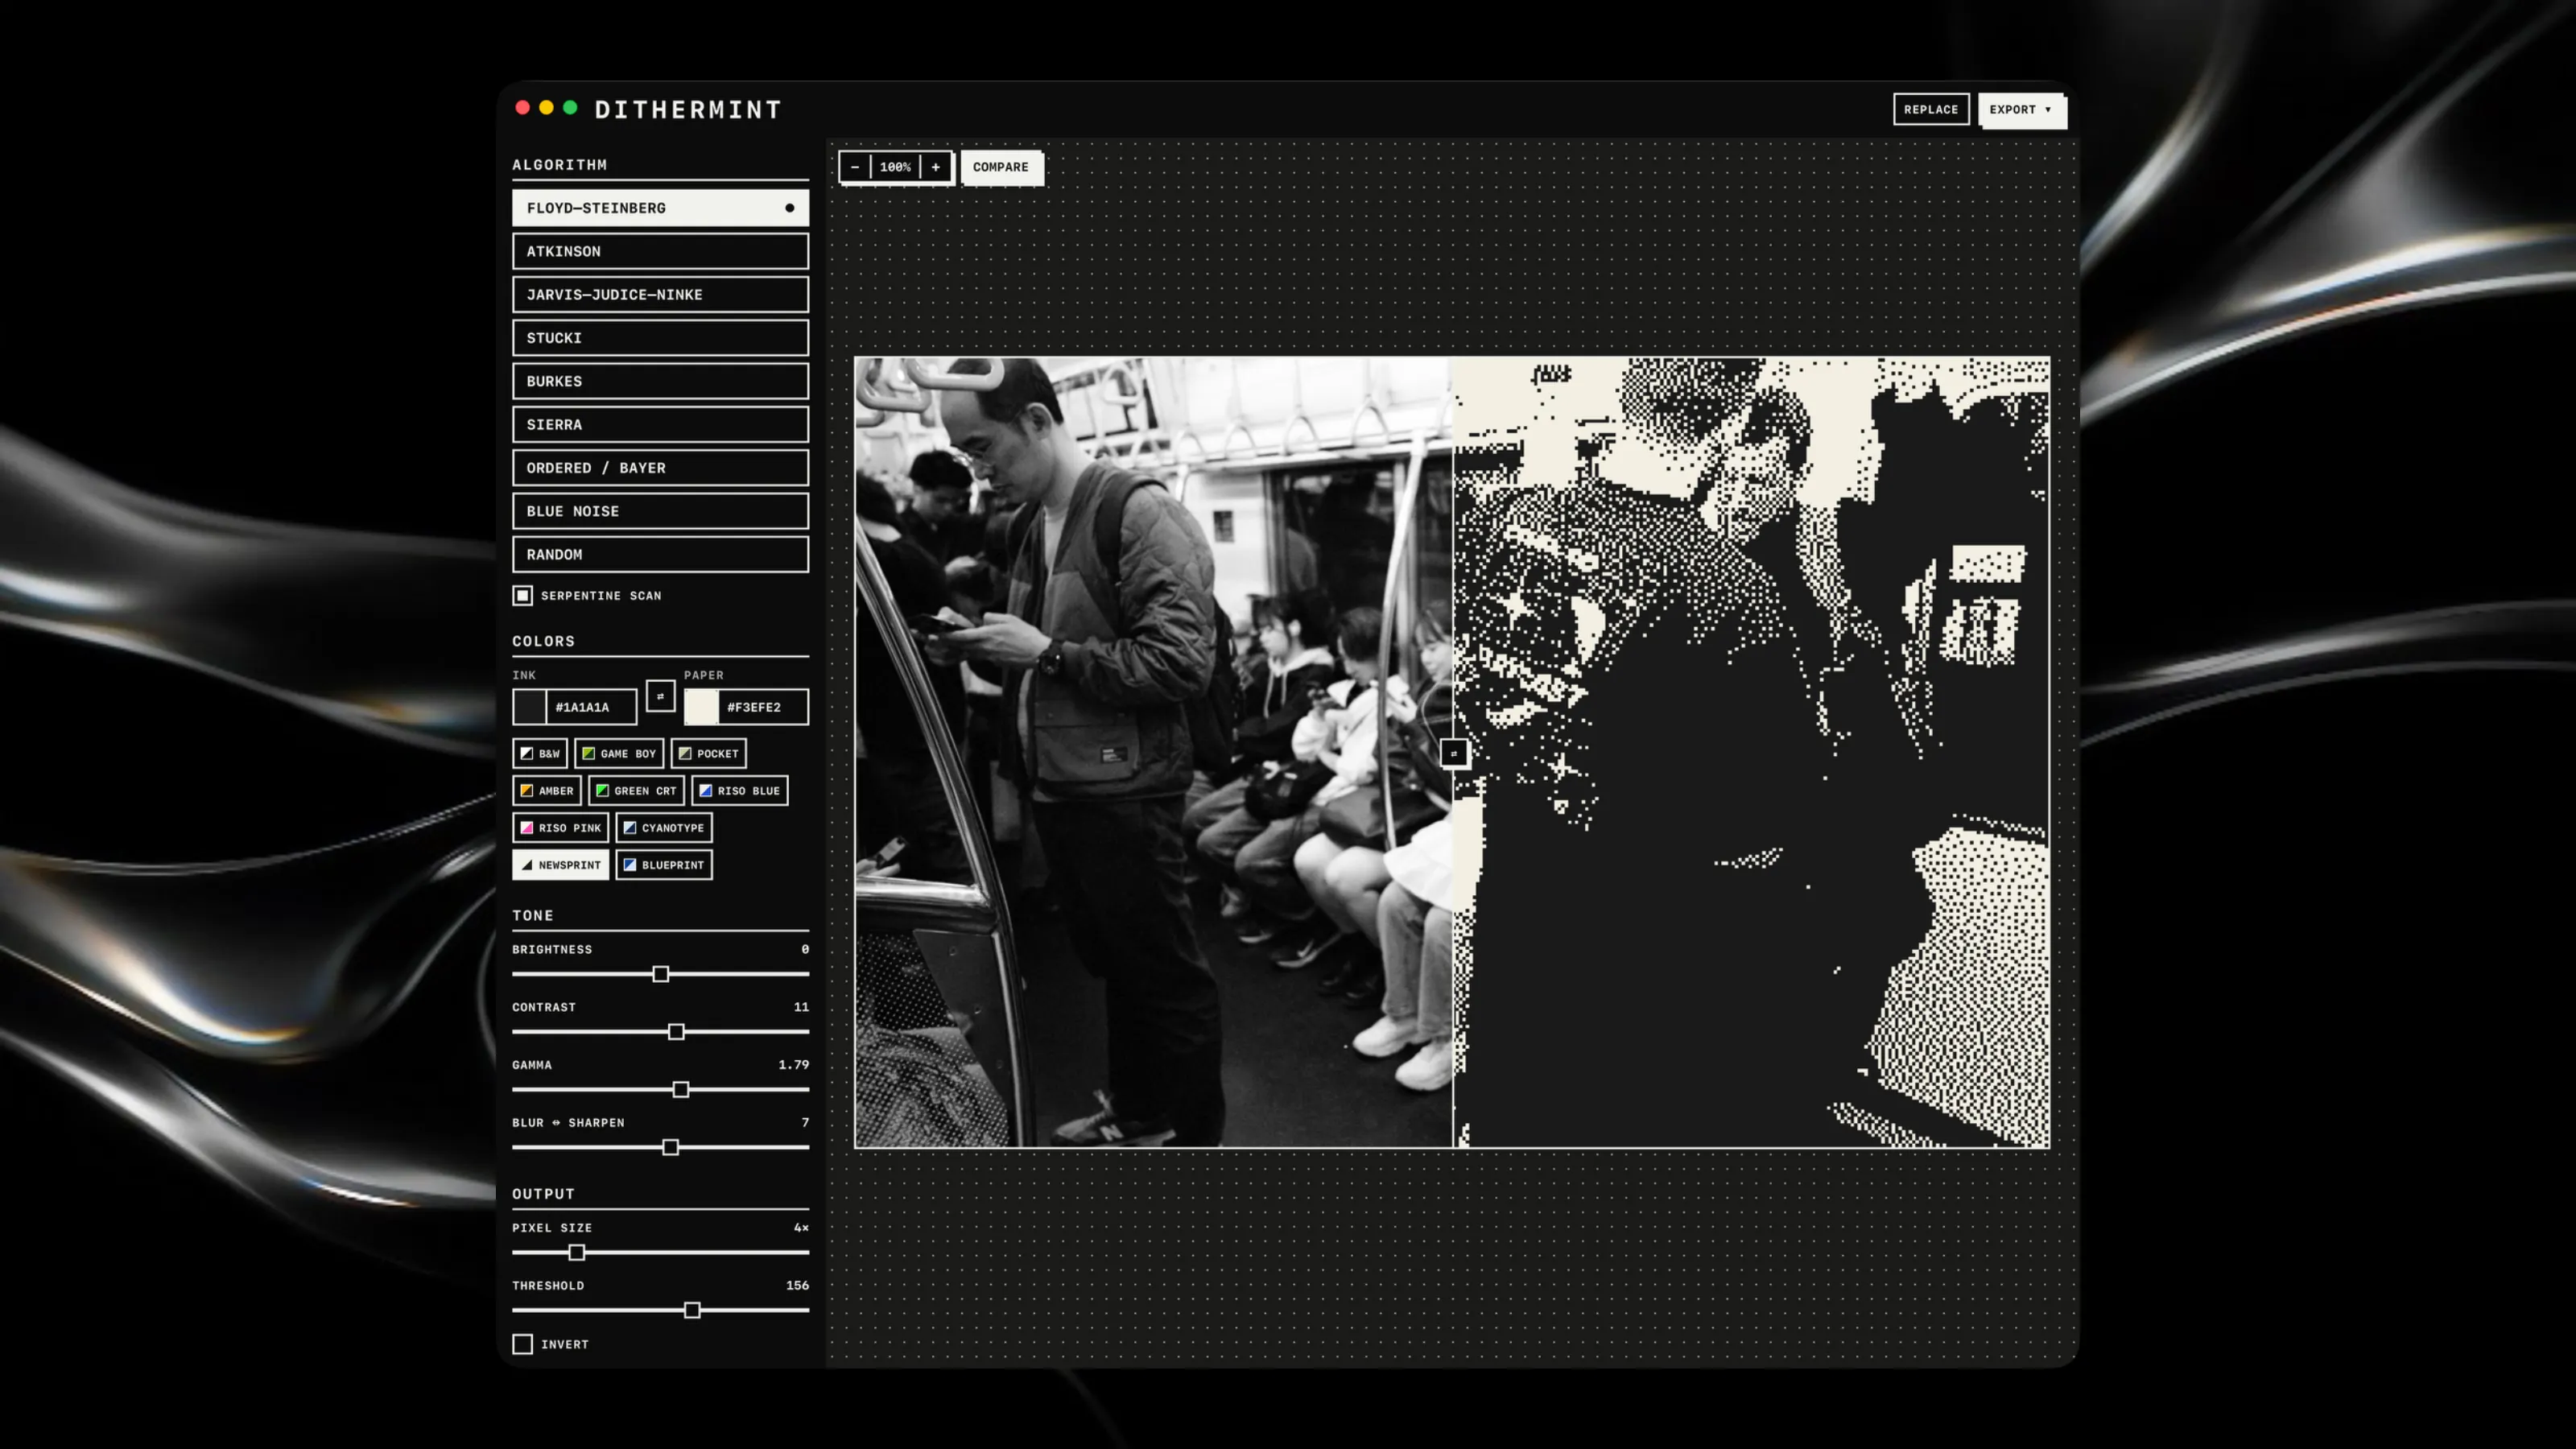Click the yellow minimize window dot

tap(546, 107)
